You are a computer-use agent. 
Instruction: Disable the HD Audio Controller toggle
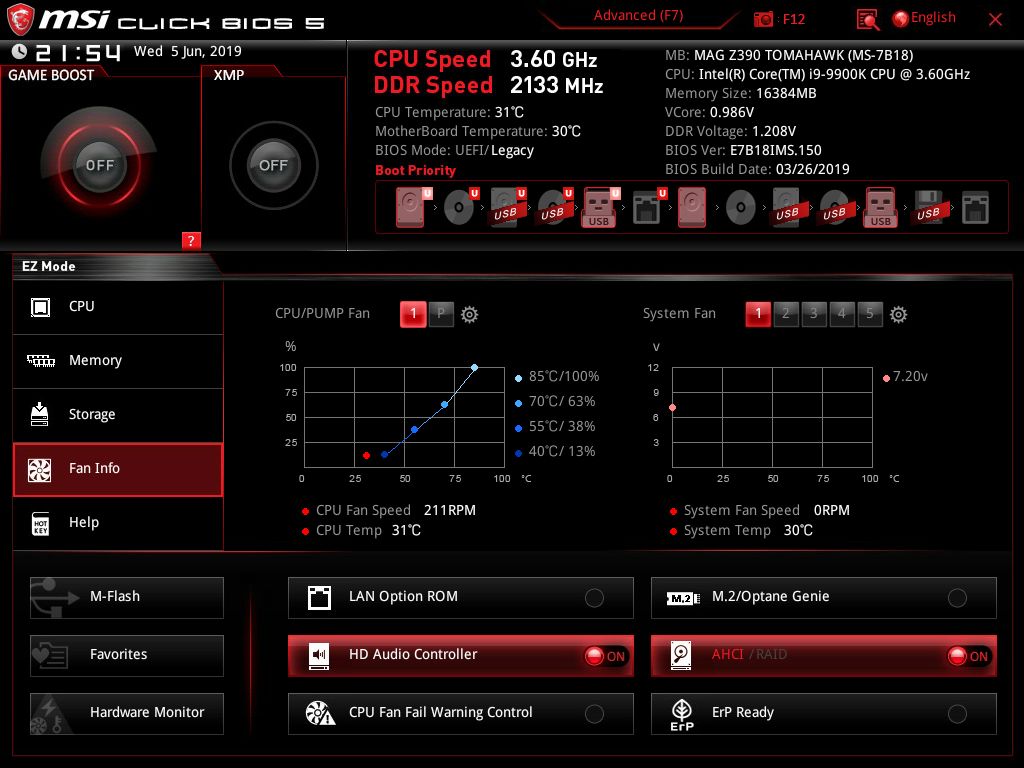click(605, 656)
